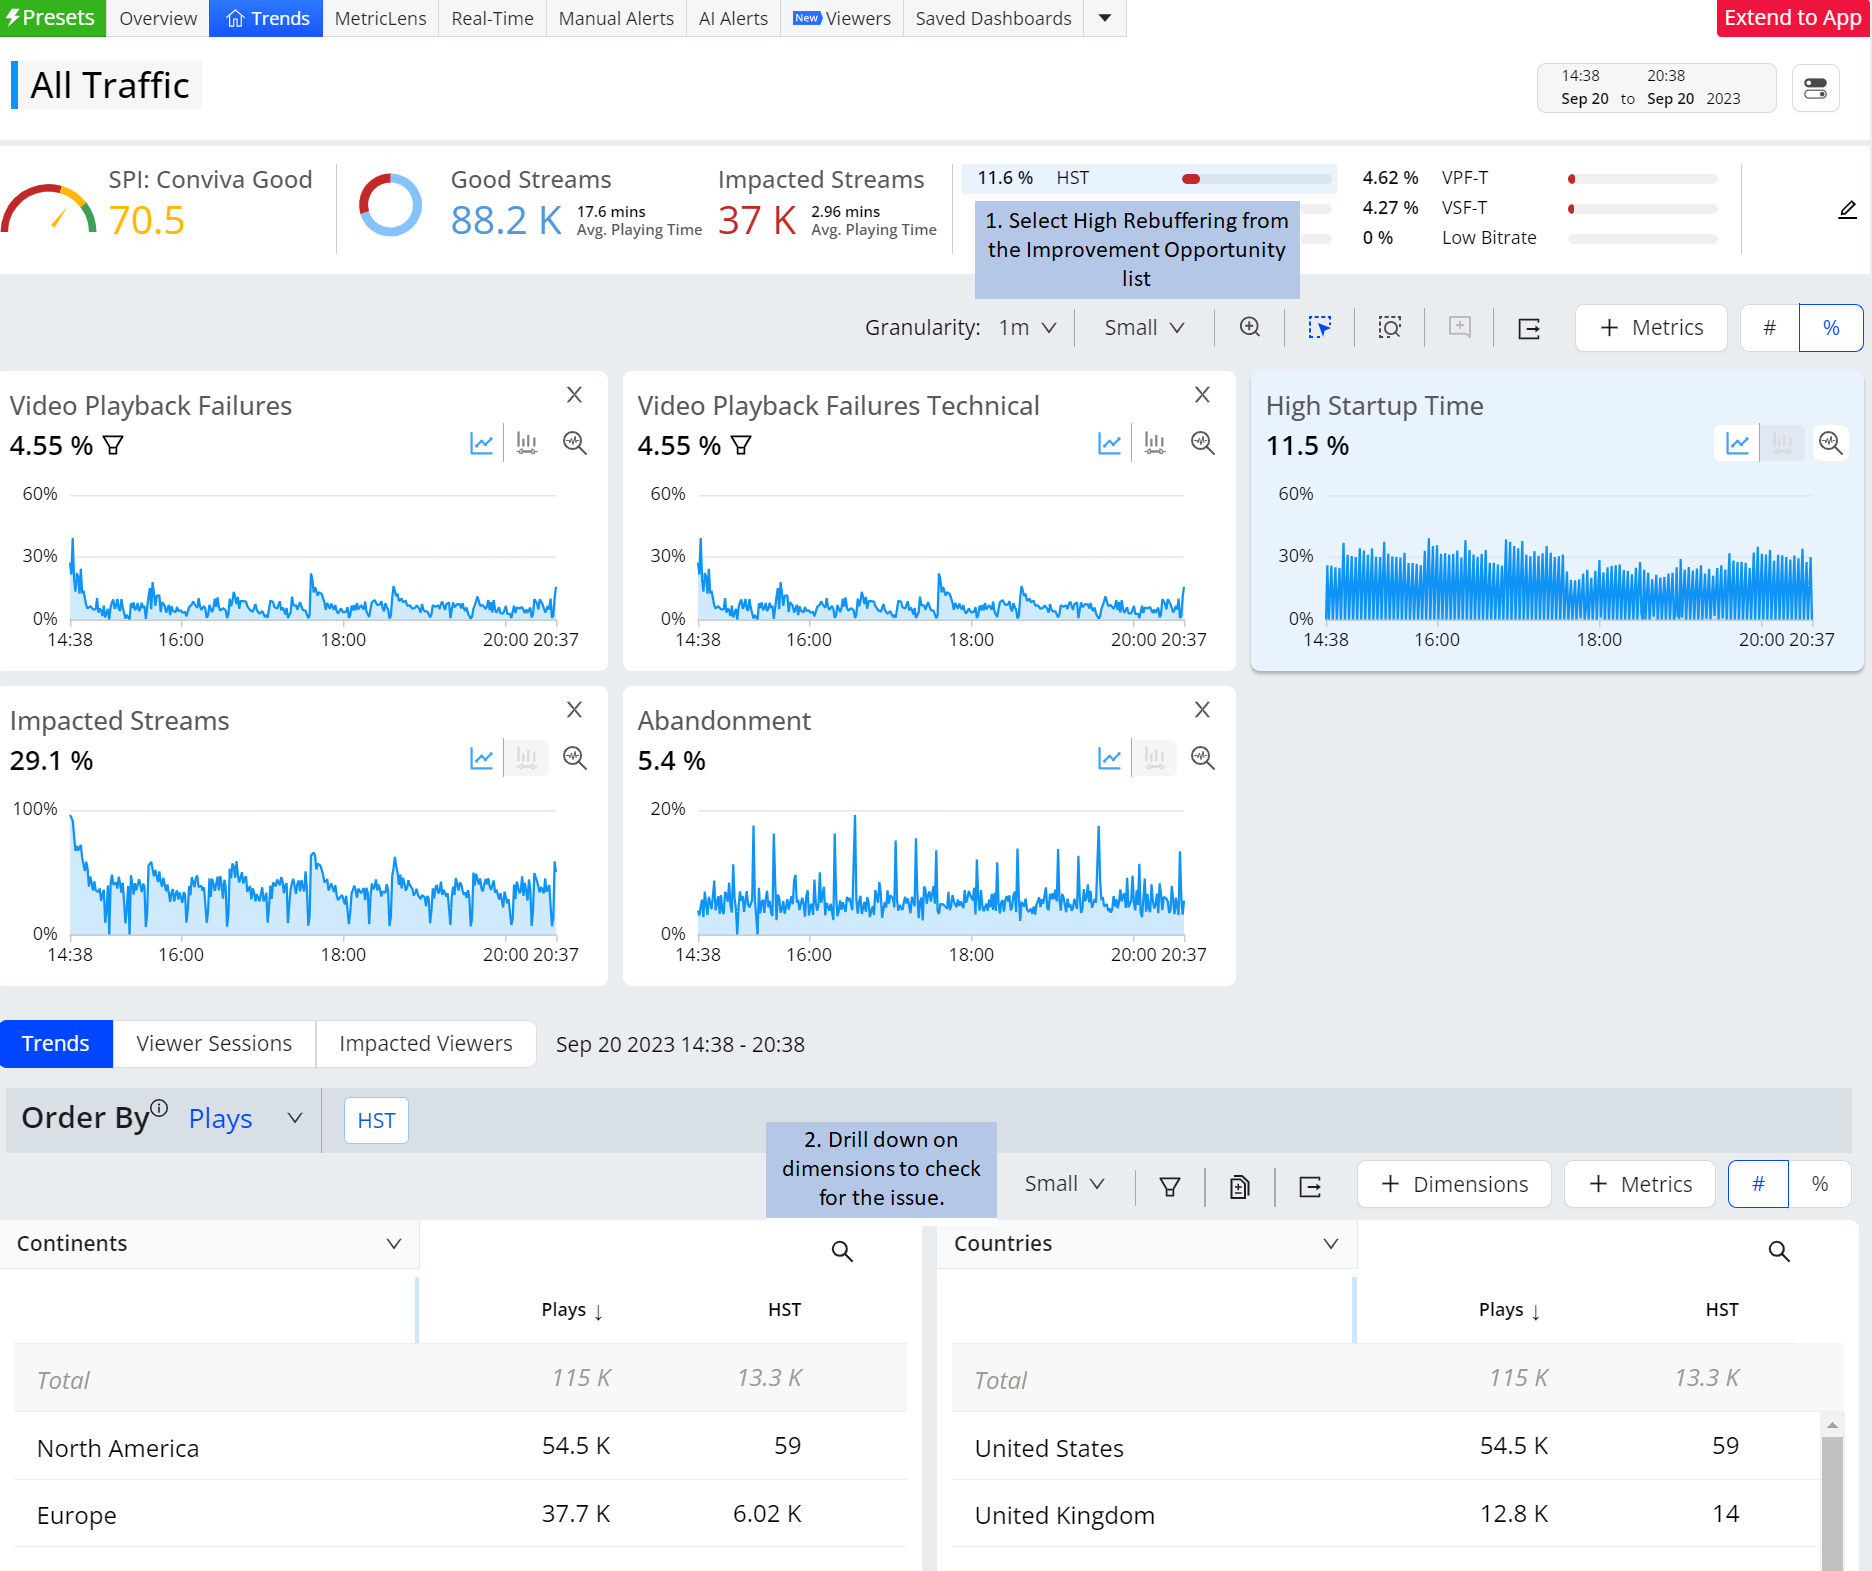This screenshot has height=1571, width=1872.
Task: Switch to the MetricLens tab
Action: pyautogui.click(x=380, y=18)
